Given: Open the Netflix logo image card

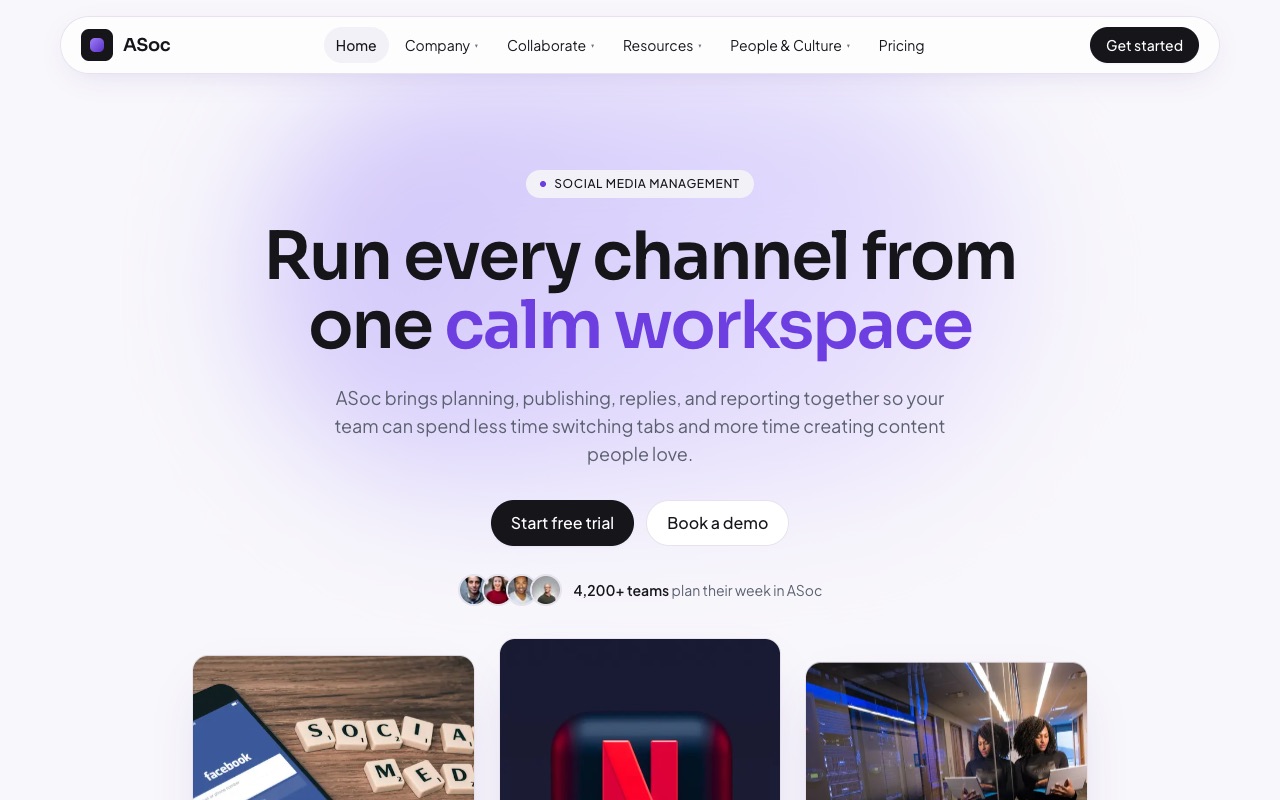Looking at the screenshot, I should (x=640, y=720).
